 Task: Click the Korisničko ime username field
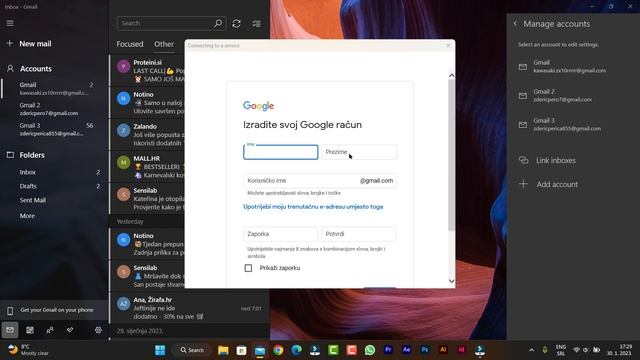tap(320, 181)
